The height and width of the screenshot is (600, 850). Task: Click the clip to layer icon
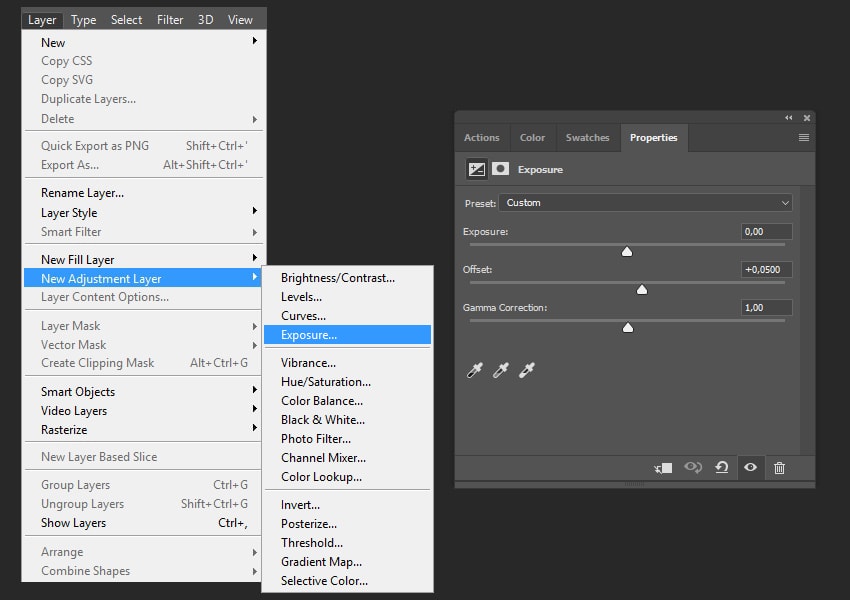663,467
